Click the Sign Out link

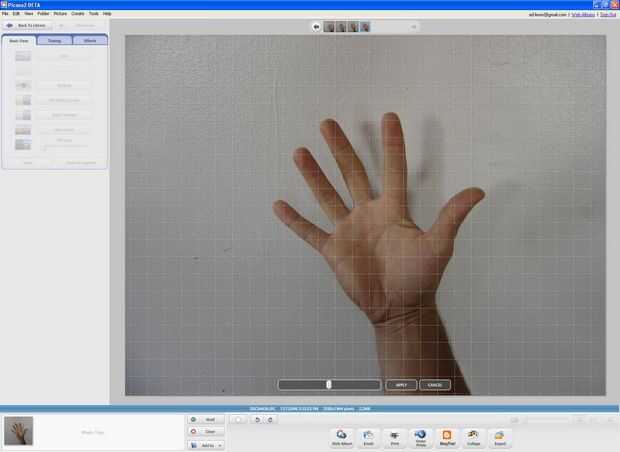tap(608, 15)
